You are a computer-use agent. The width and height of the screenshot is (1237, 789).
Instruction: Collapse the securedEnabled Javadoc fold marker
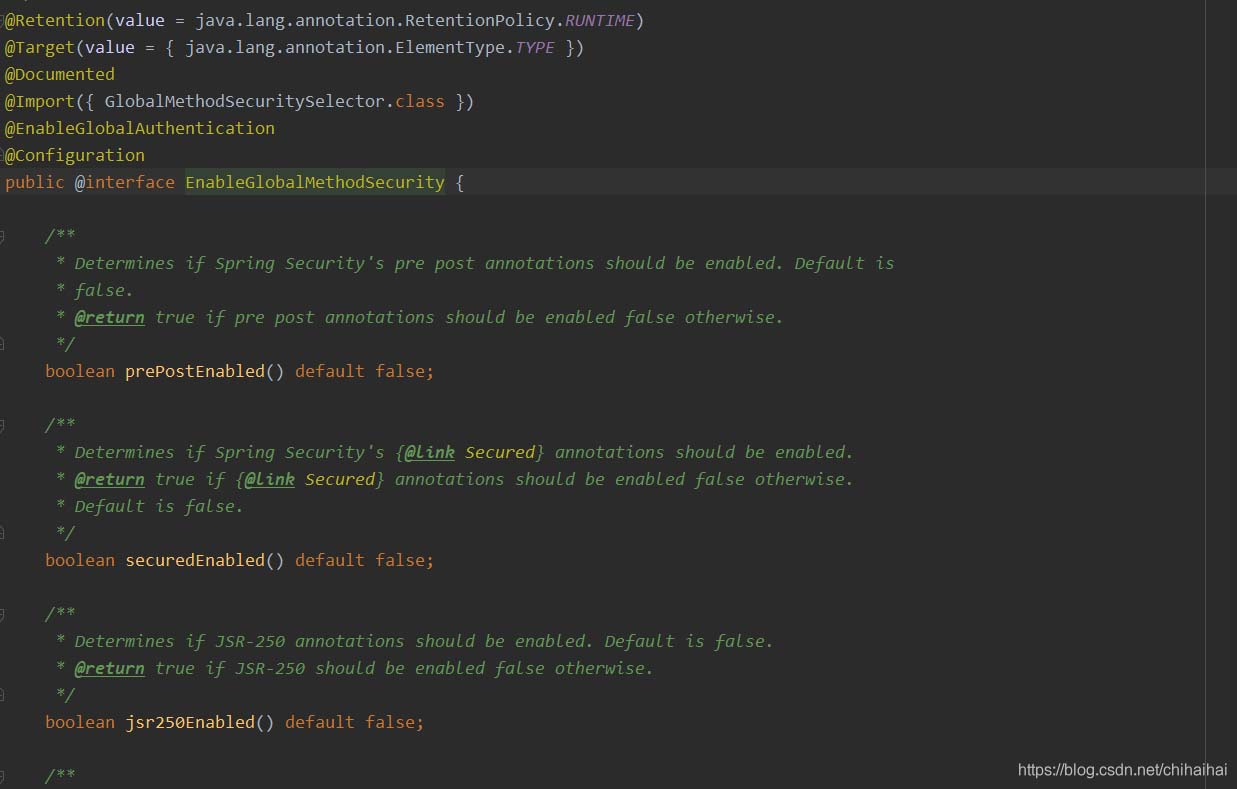click(3, 425)
